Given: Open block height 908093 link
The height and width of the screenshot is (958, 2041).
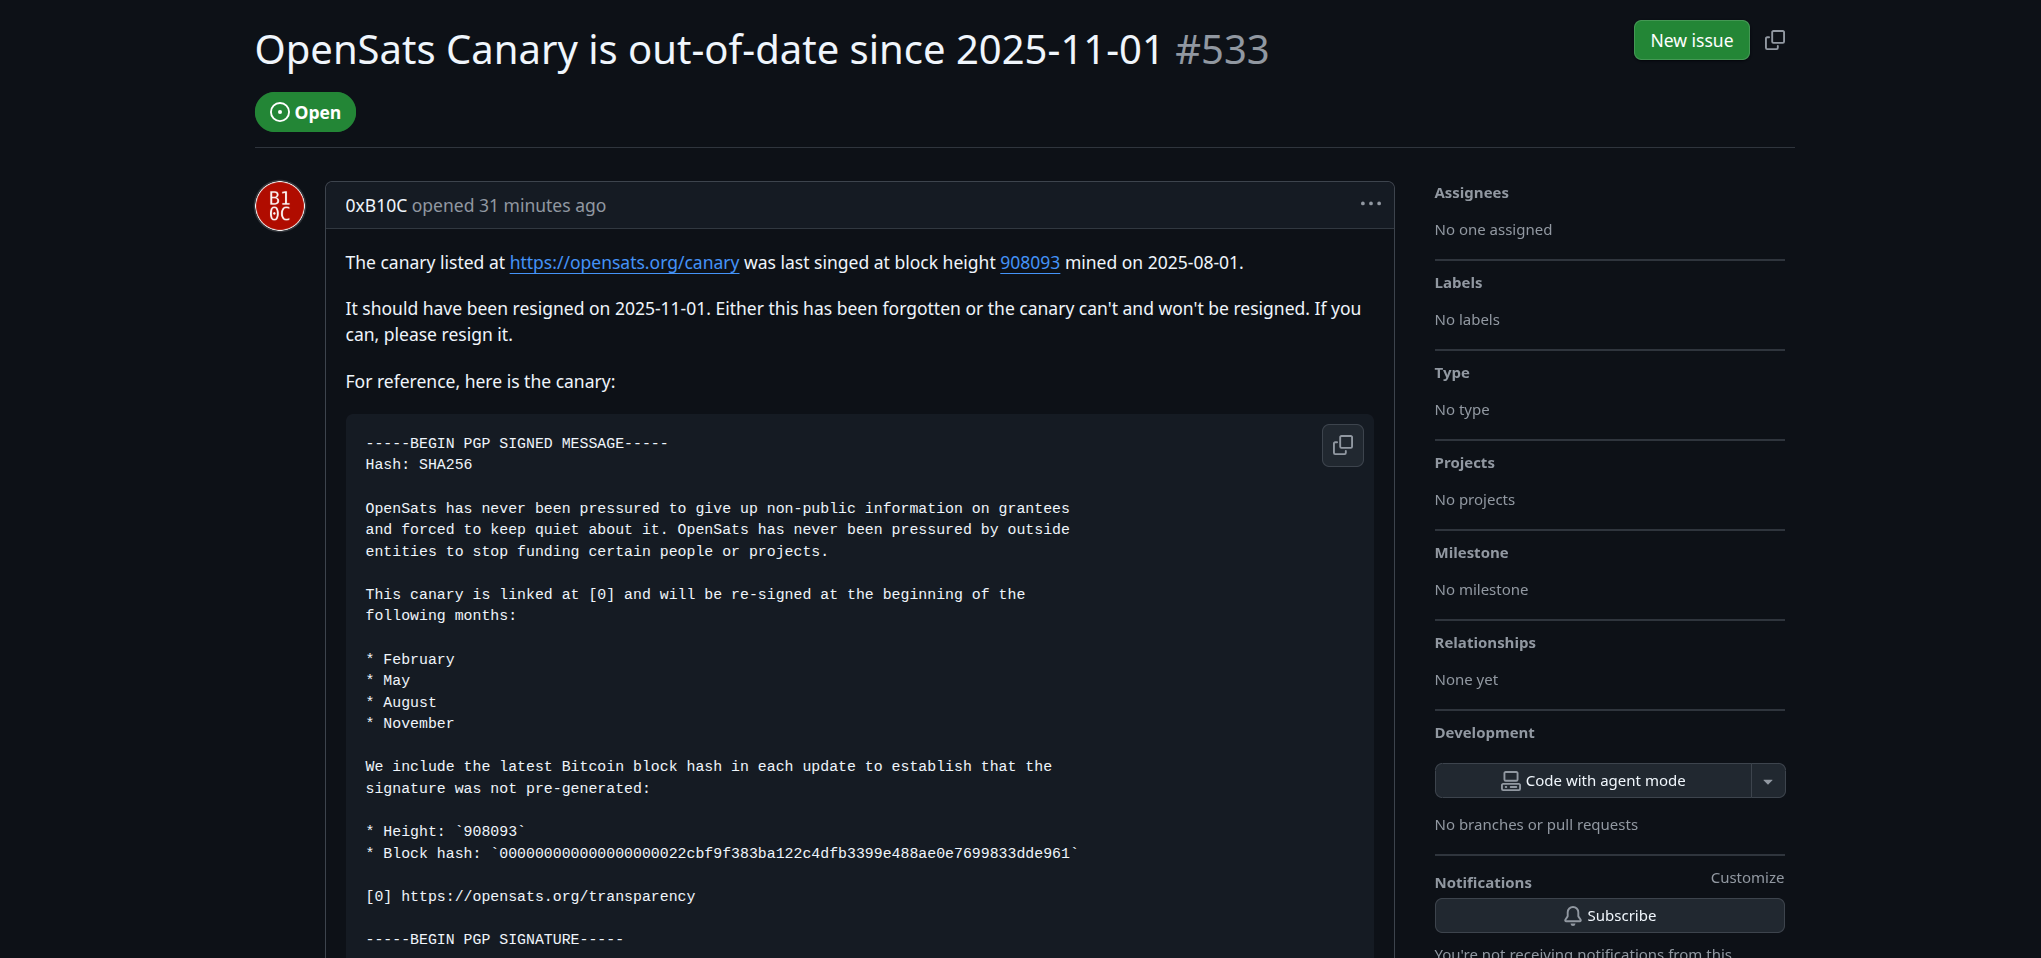Looking at the screenshot, I should tap(1029, 263).
